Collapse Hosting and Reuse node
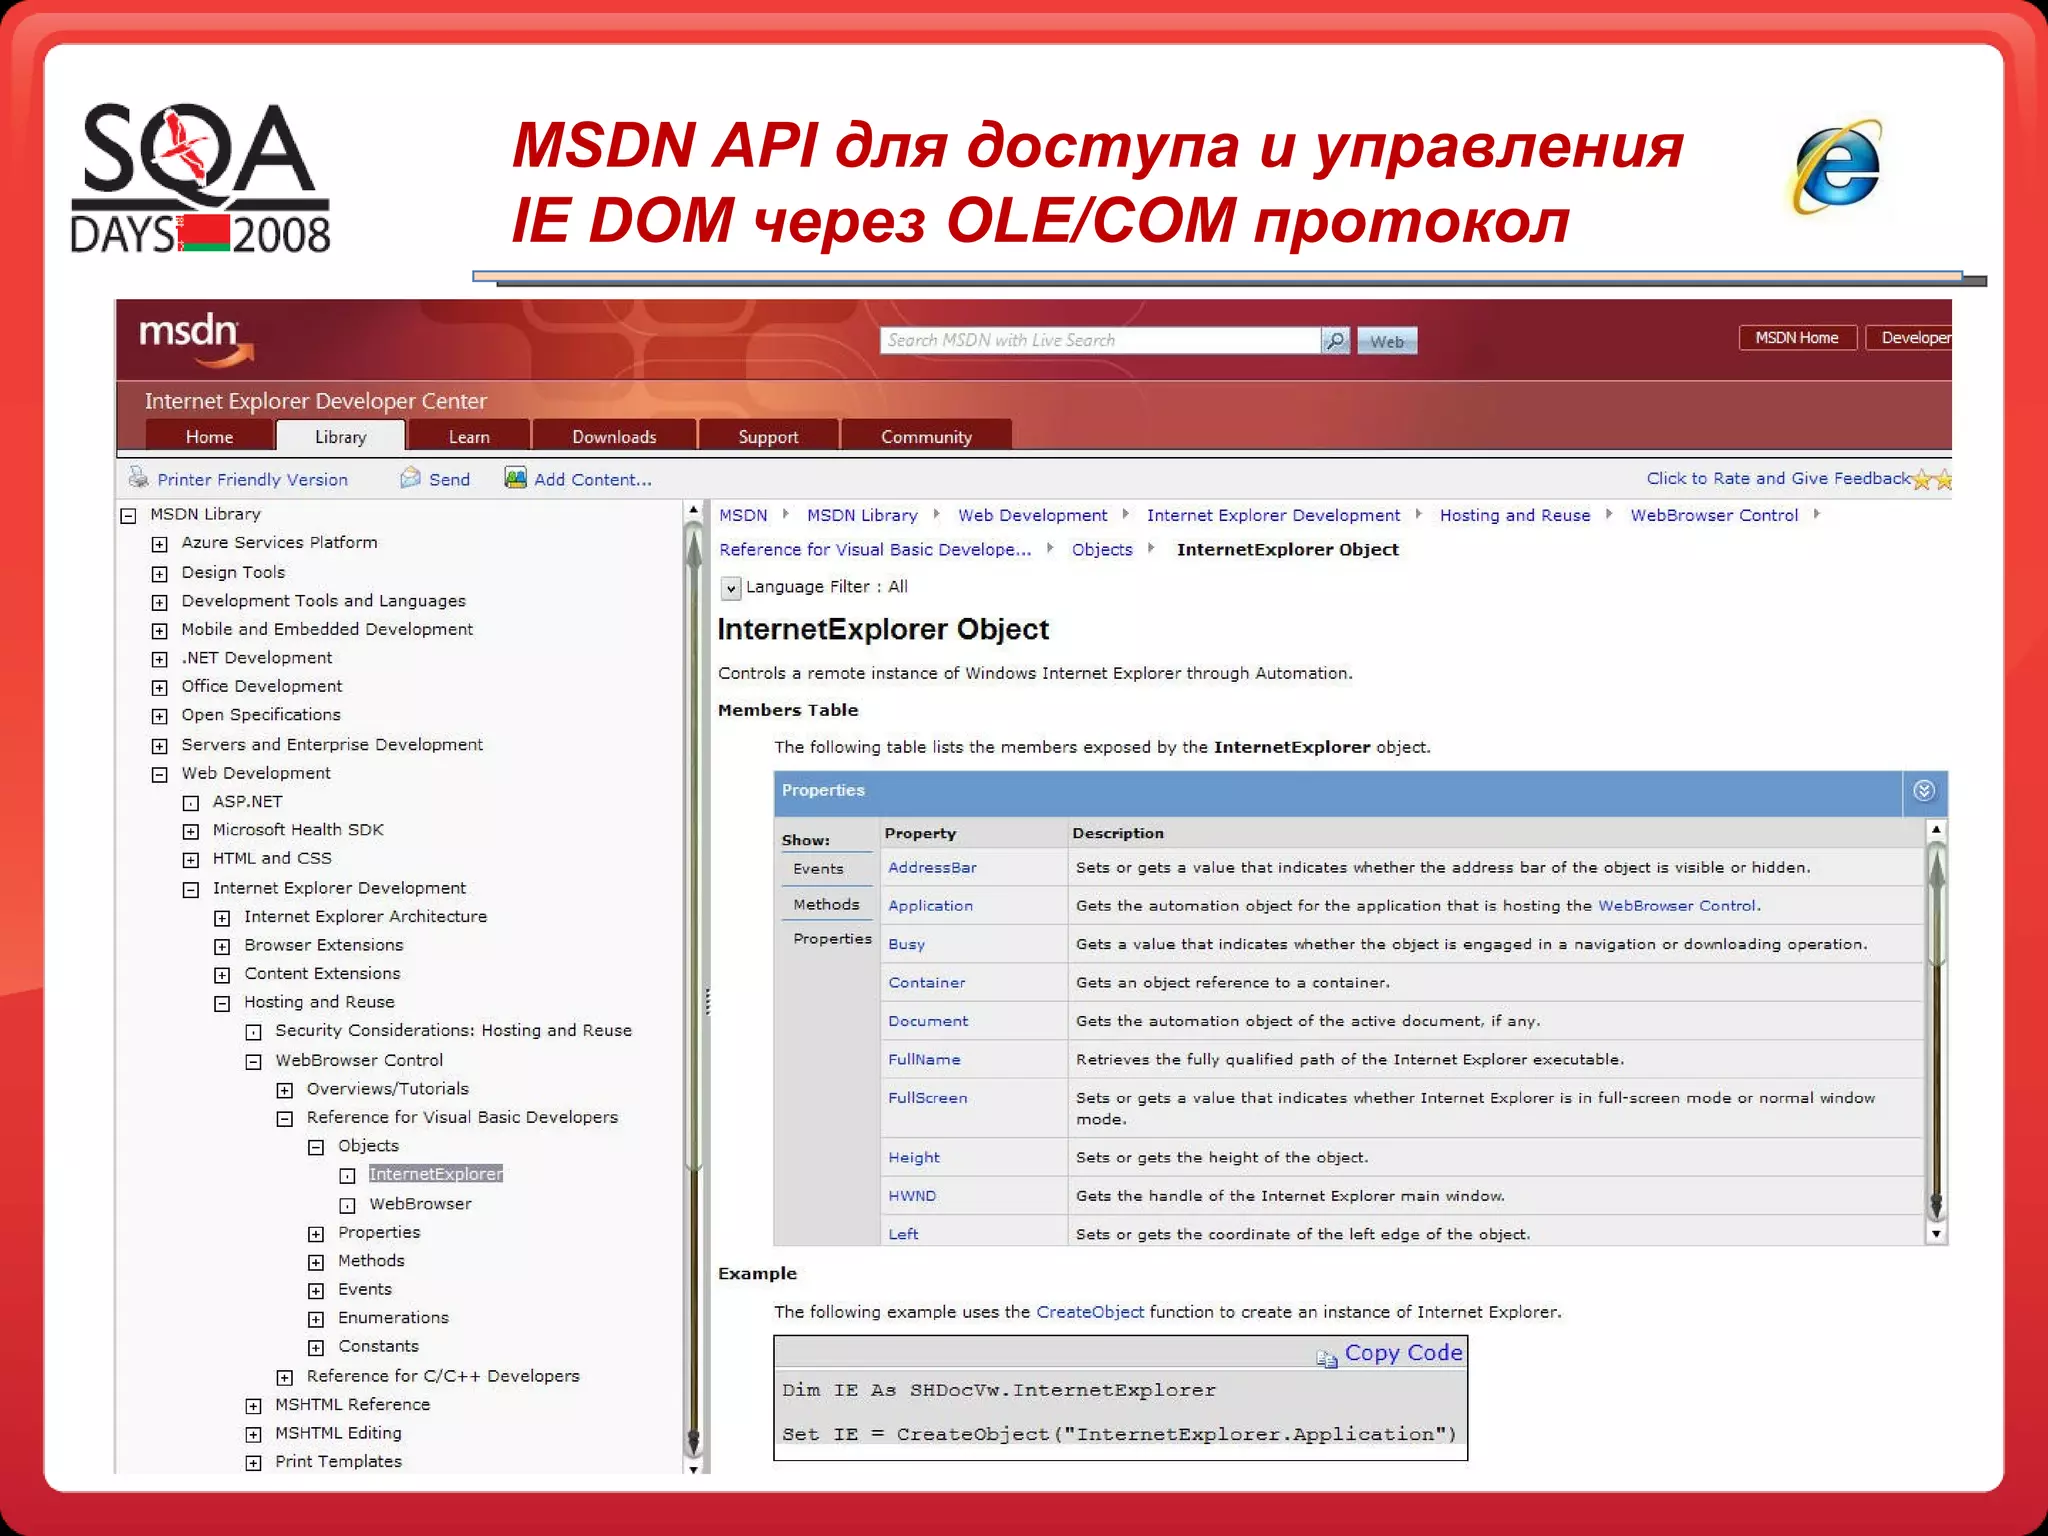Image resolution: width=2048 pixels, height=1536 pixels. [x=222, y=1004]
